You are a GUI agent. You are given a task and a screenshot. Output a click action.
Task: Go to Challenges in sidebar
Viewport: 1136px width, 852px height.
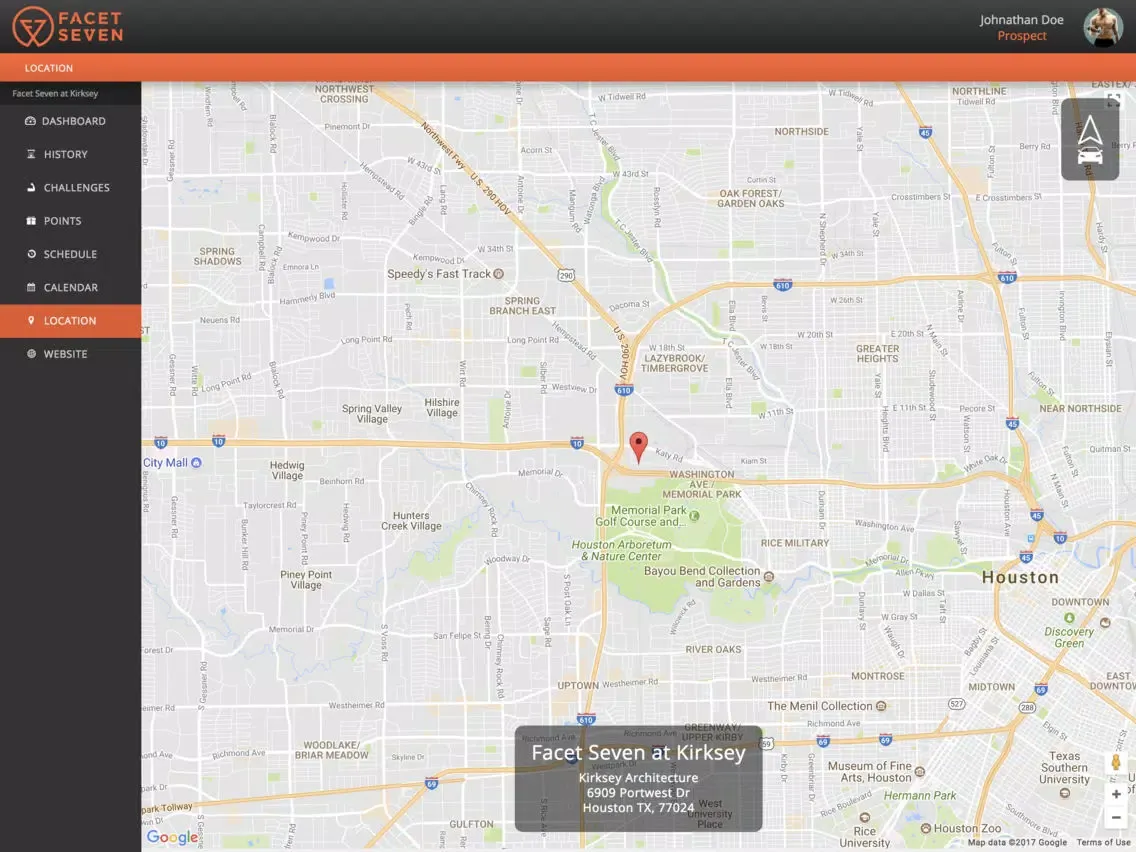point(70,188)
